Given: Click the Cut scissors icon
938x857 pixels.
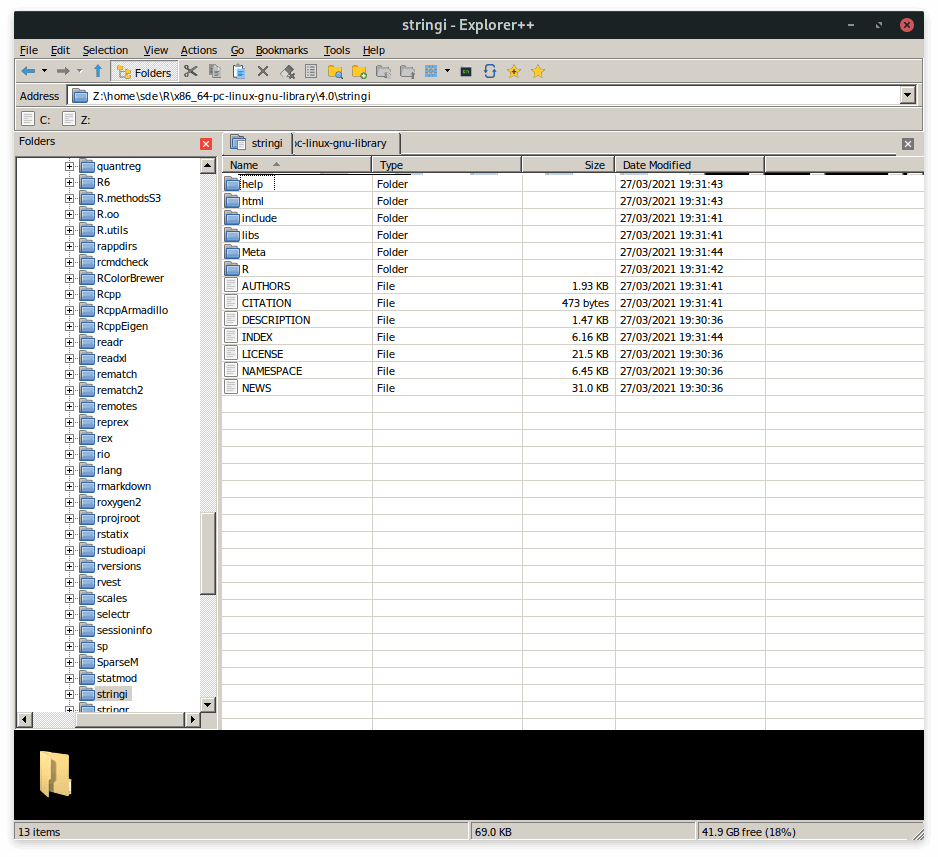Looking at the screenshot, I should click(191, 72).
